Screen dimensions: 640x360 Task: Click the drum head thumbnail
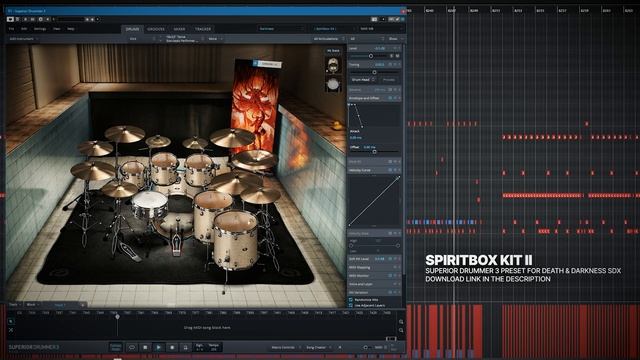pos(333,84)
